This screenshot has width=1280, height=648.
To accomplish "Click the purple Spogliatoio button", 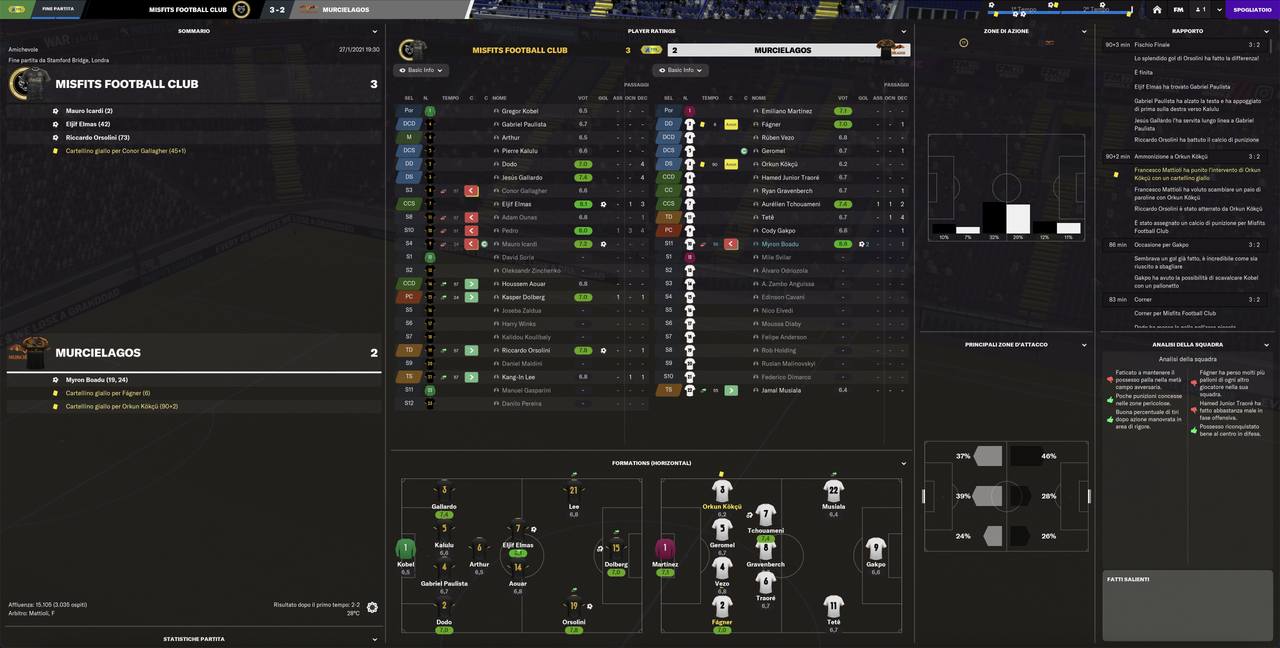I will click(x=1252, y=9).
